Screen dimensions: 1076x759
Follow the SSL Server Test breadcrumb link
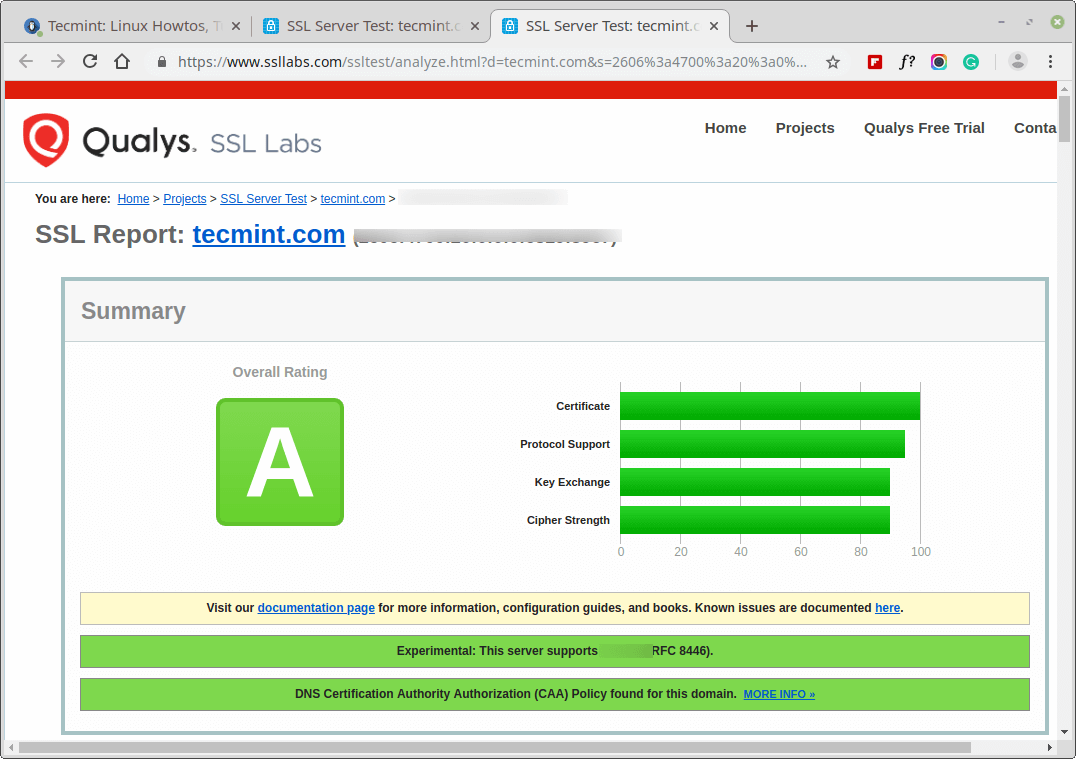(x=264, y=198)
